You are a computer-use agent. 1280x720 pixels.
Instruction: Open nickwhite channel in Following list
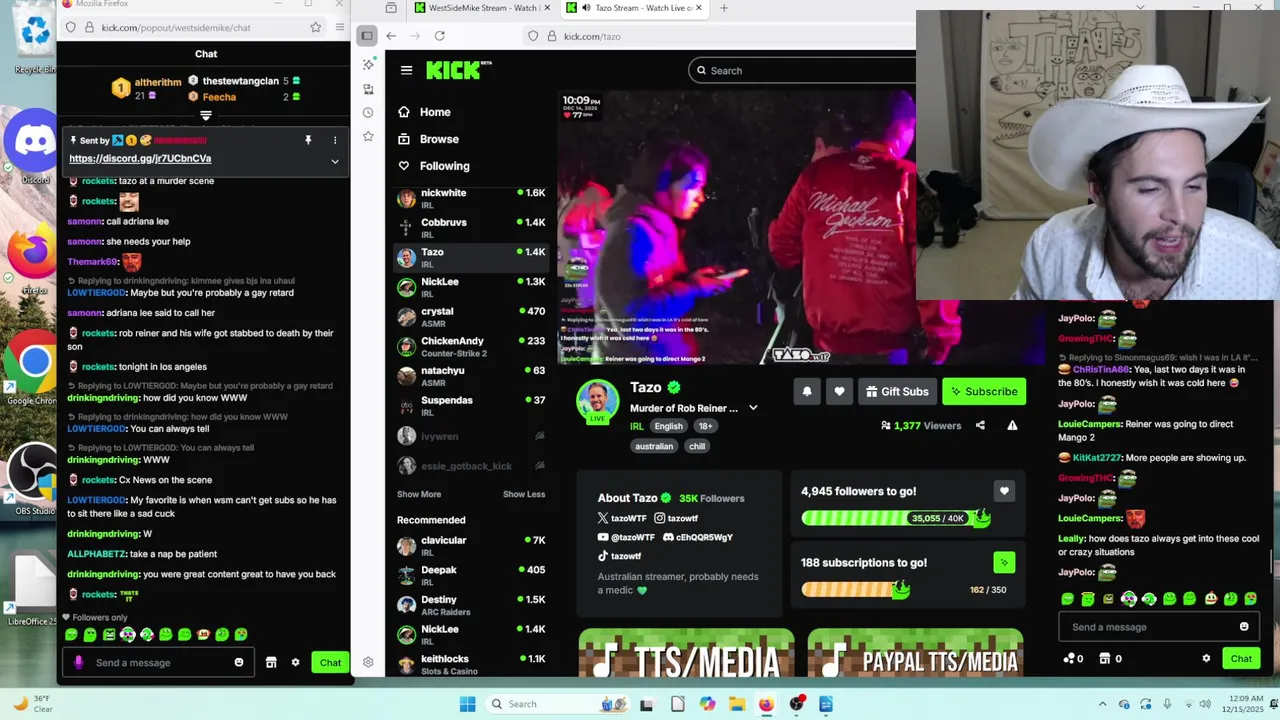click(x=471, y=198)
